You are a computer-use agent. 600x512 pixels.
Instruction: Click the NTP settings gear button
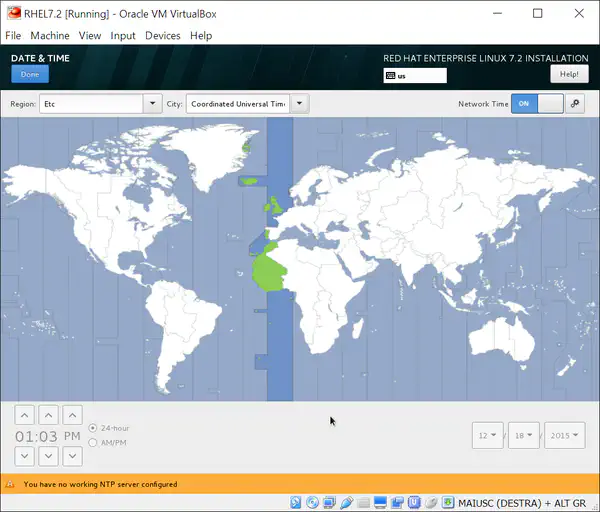click(575, 104)
